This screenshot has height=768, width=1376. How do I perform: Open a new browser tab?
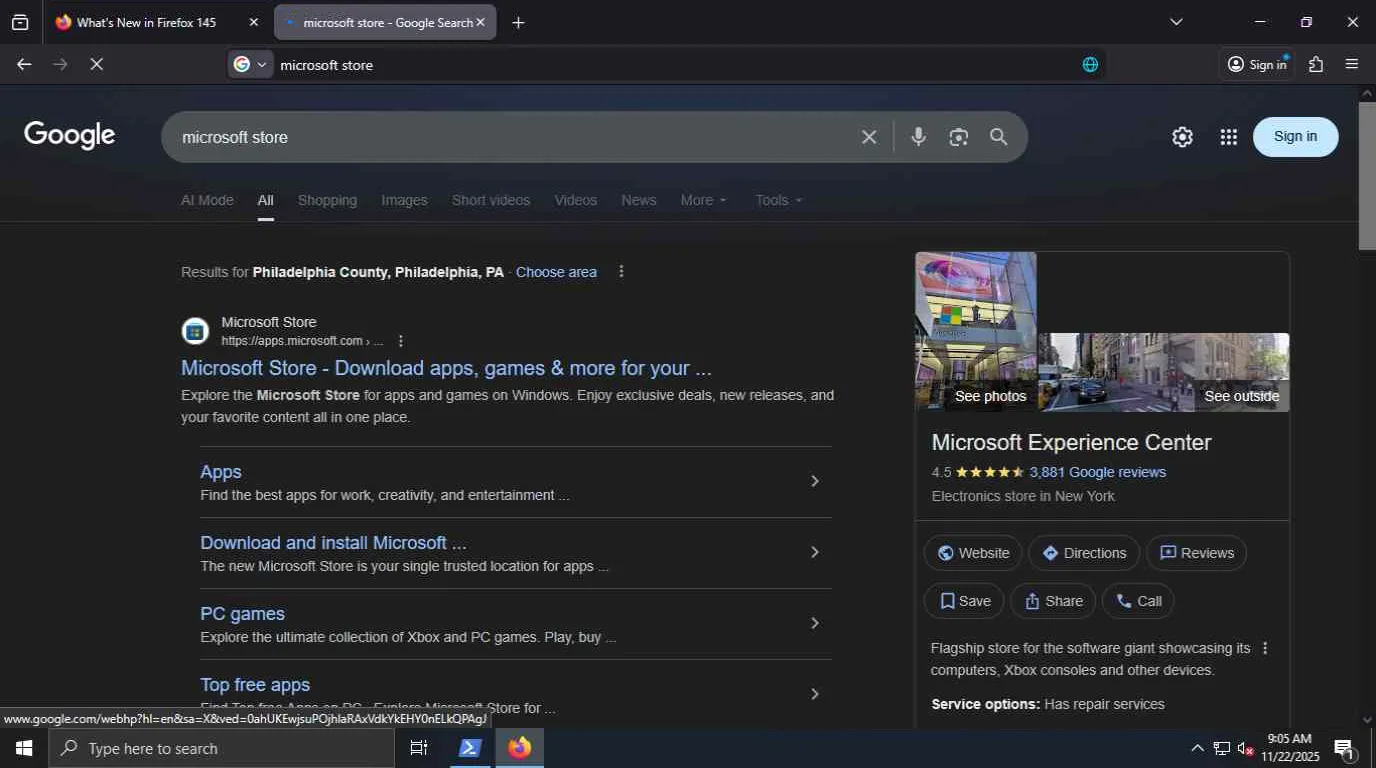pyautogui.click(x=518, y=22)
